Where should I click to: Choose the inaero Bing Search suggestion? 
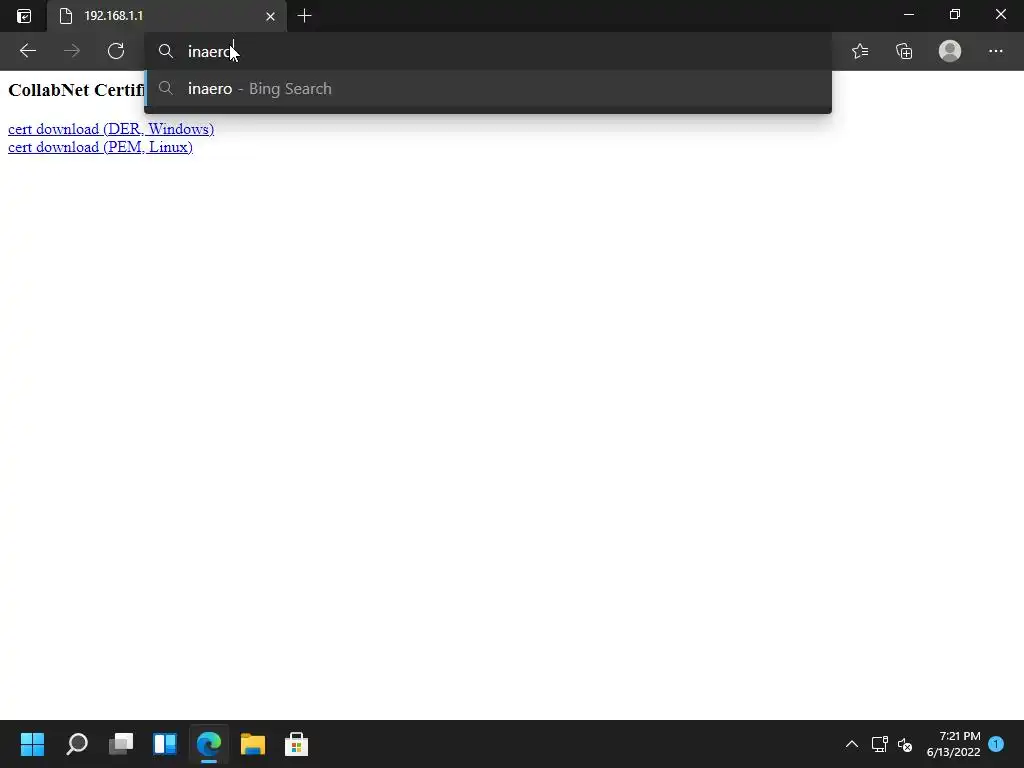point(488,89)
